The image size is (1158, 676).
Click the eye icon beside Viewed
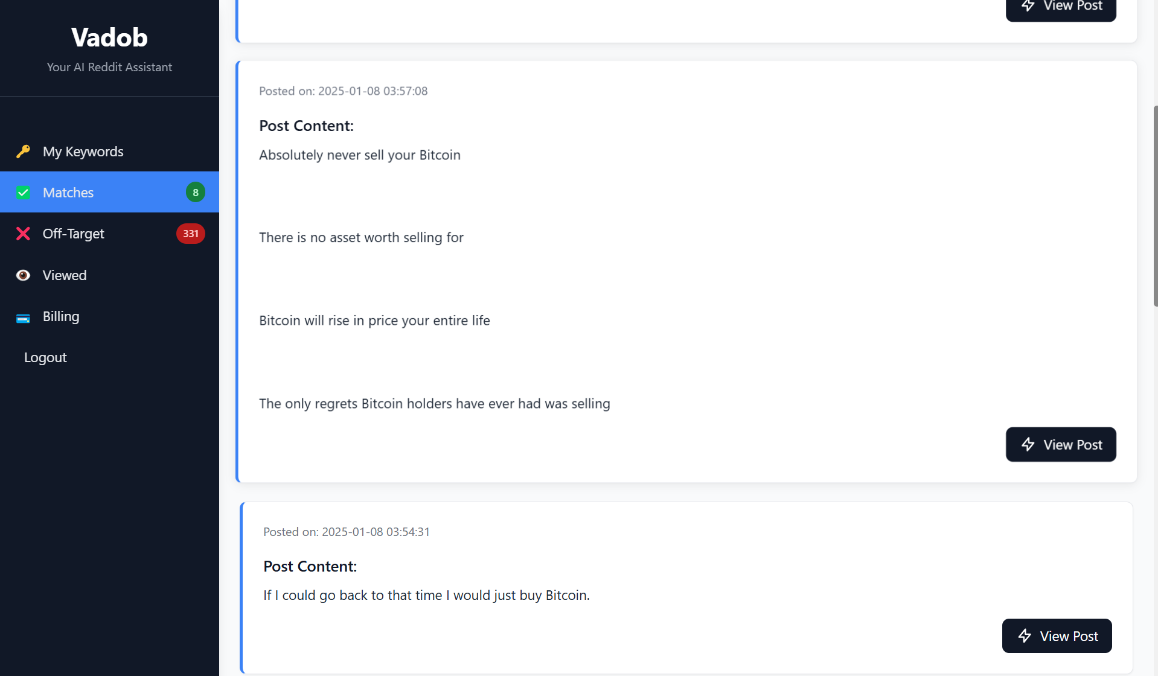(23, 276)
